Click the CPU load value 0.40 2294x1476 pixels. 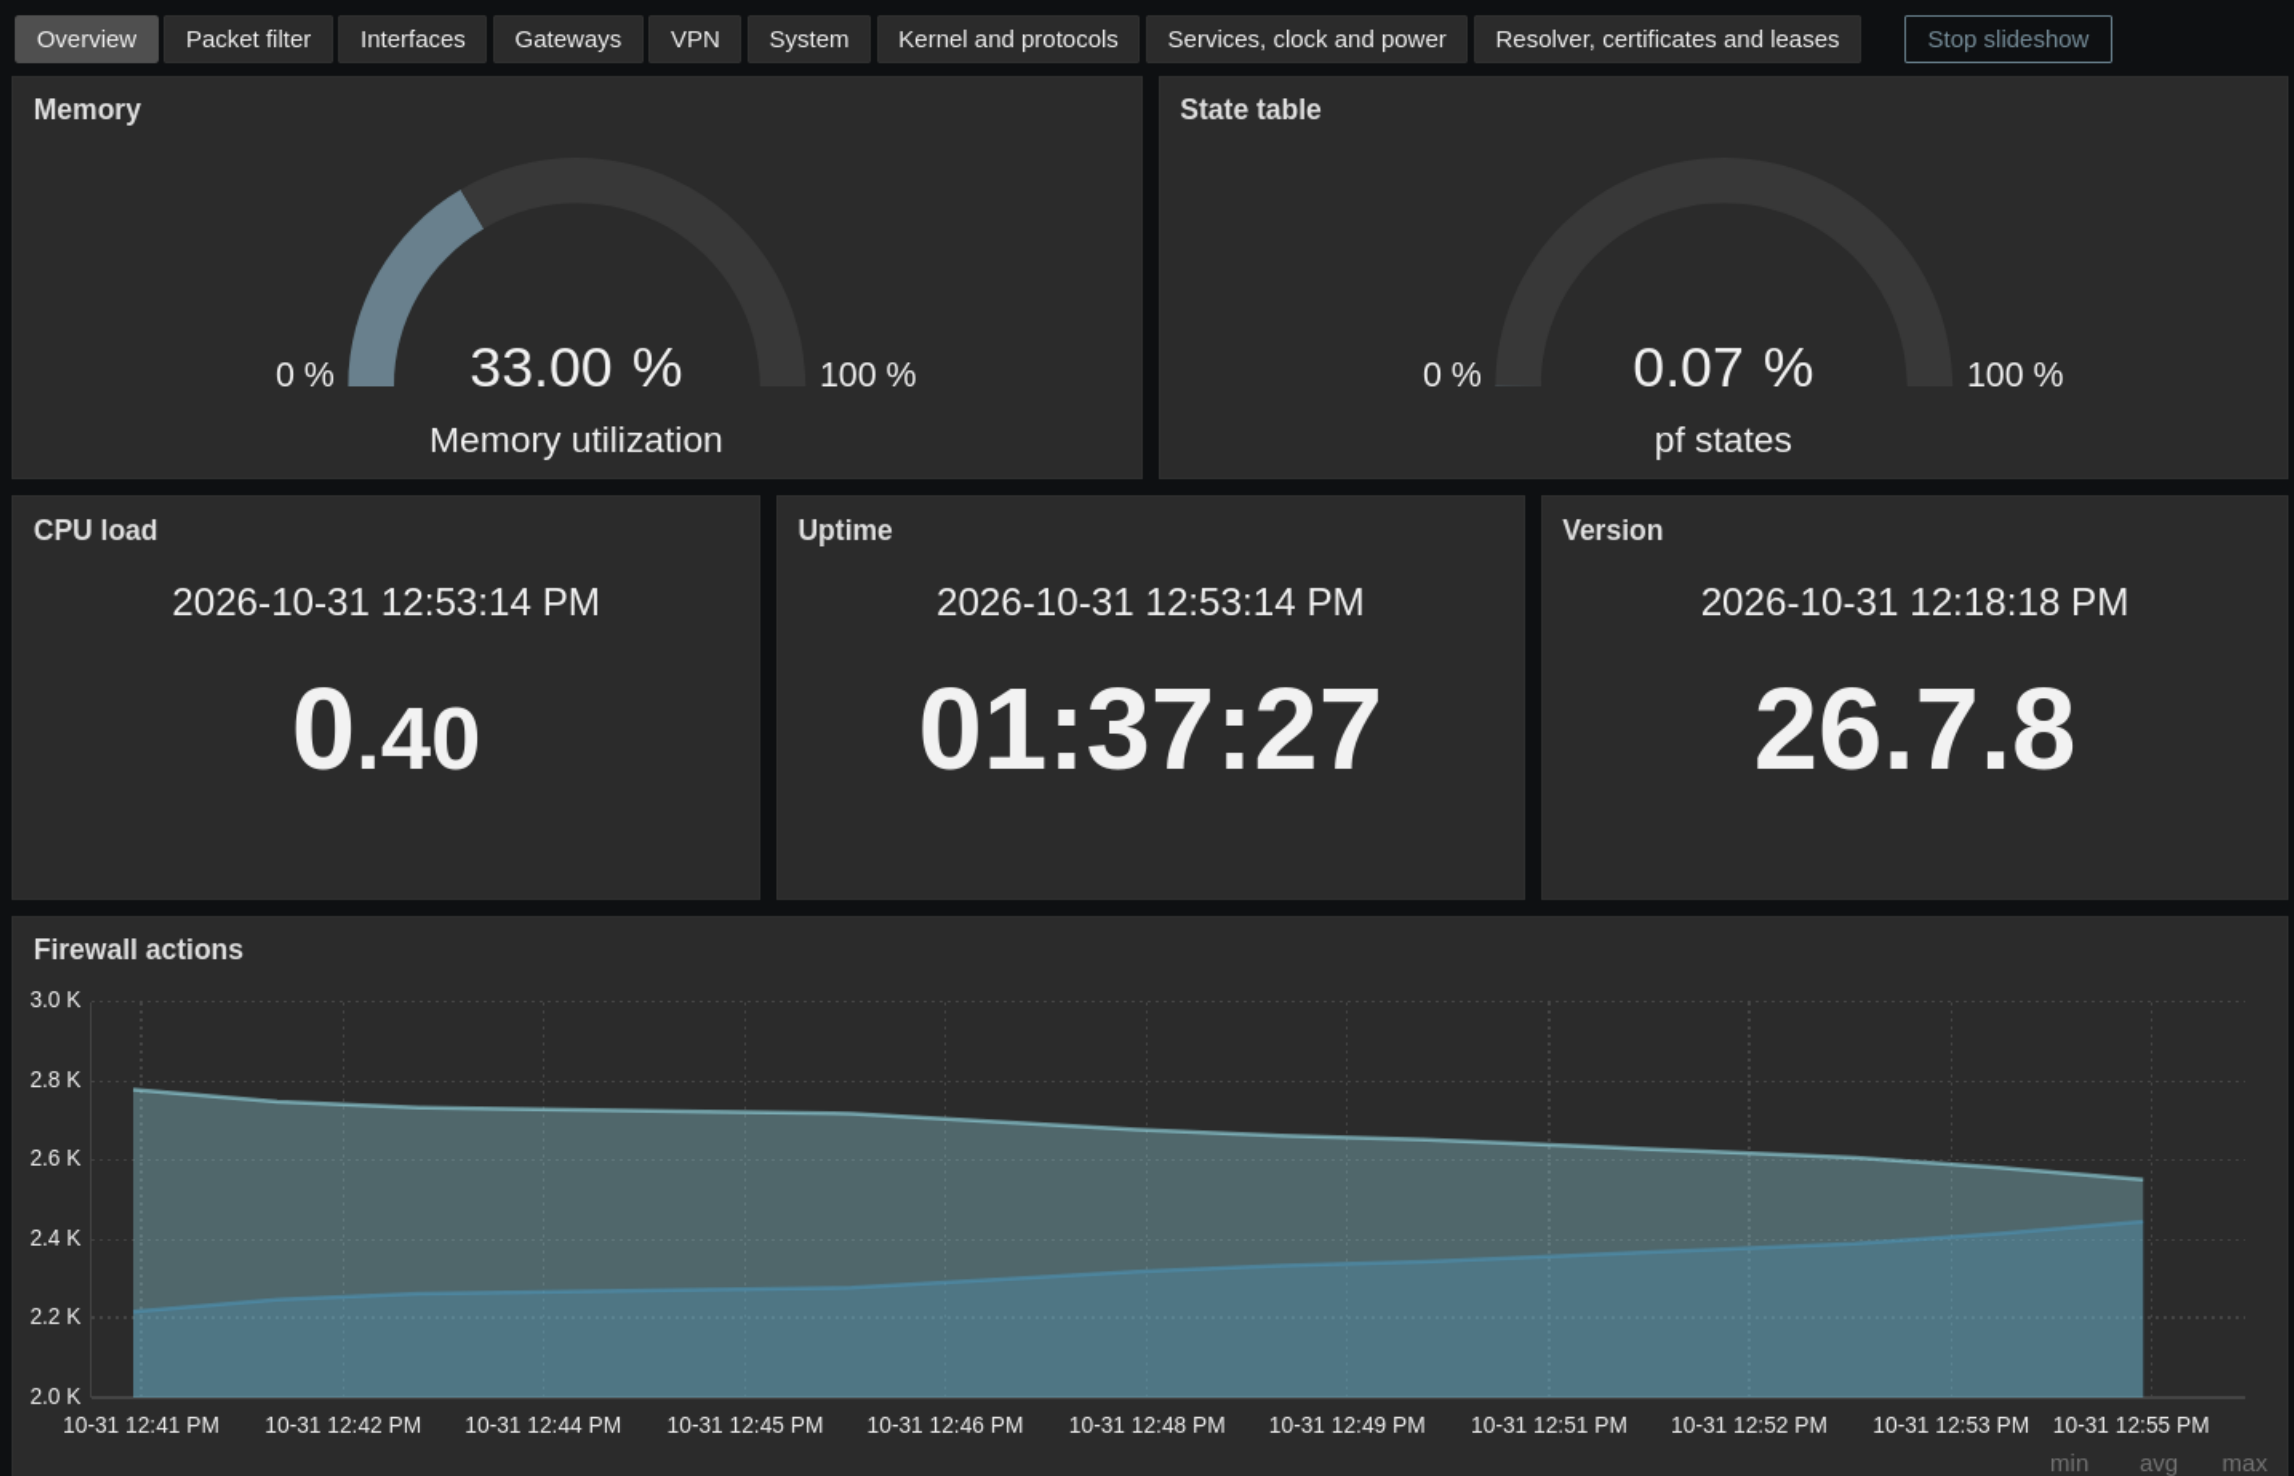(385, 729)
